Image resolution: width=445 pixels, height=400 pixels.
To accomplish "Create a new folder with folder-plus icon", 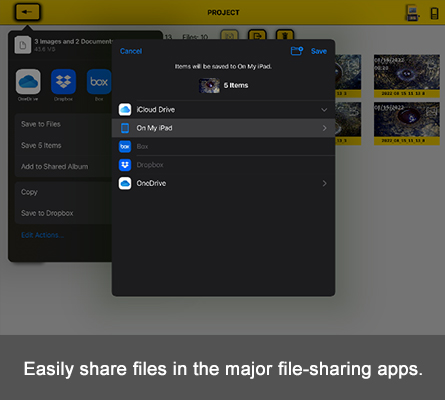I will (x=296, y=51).
